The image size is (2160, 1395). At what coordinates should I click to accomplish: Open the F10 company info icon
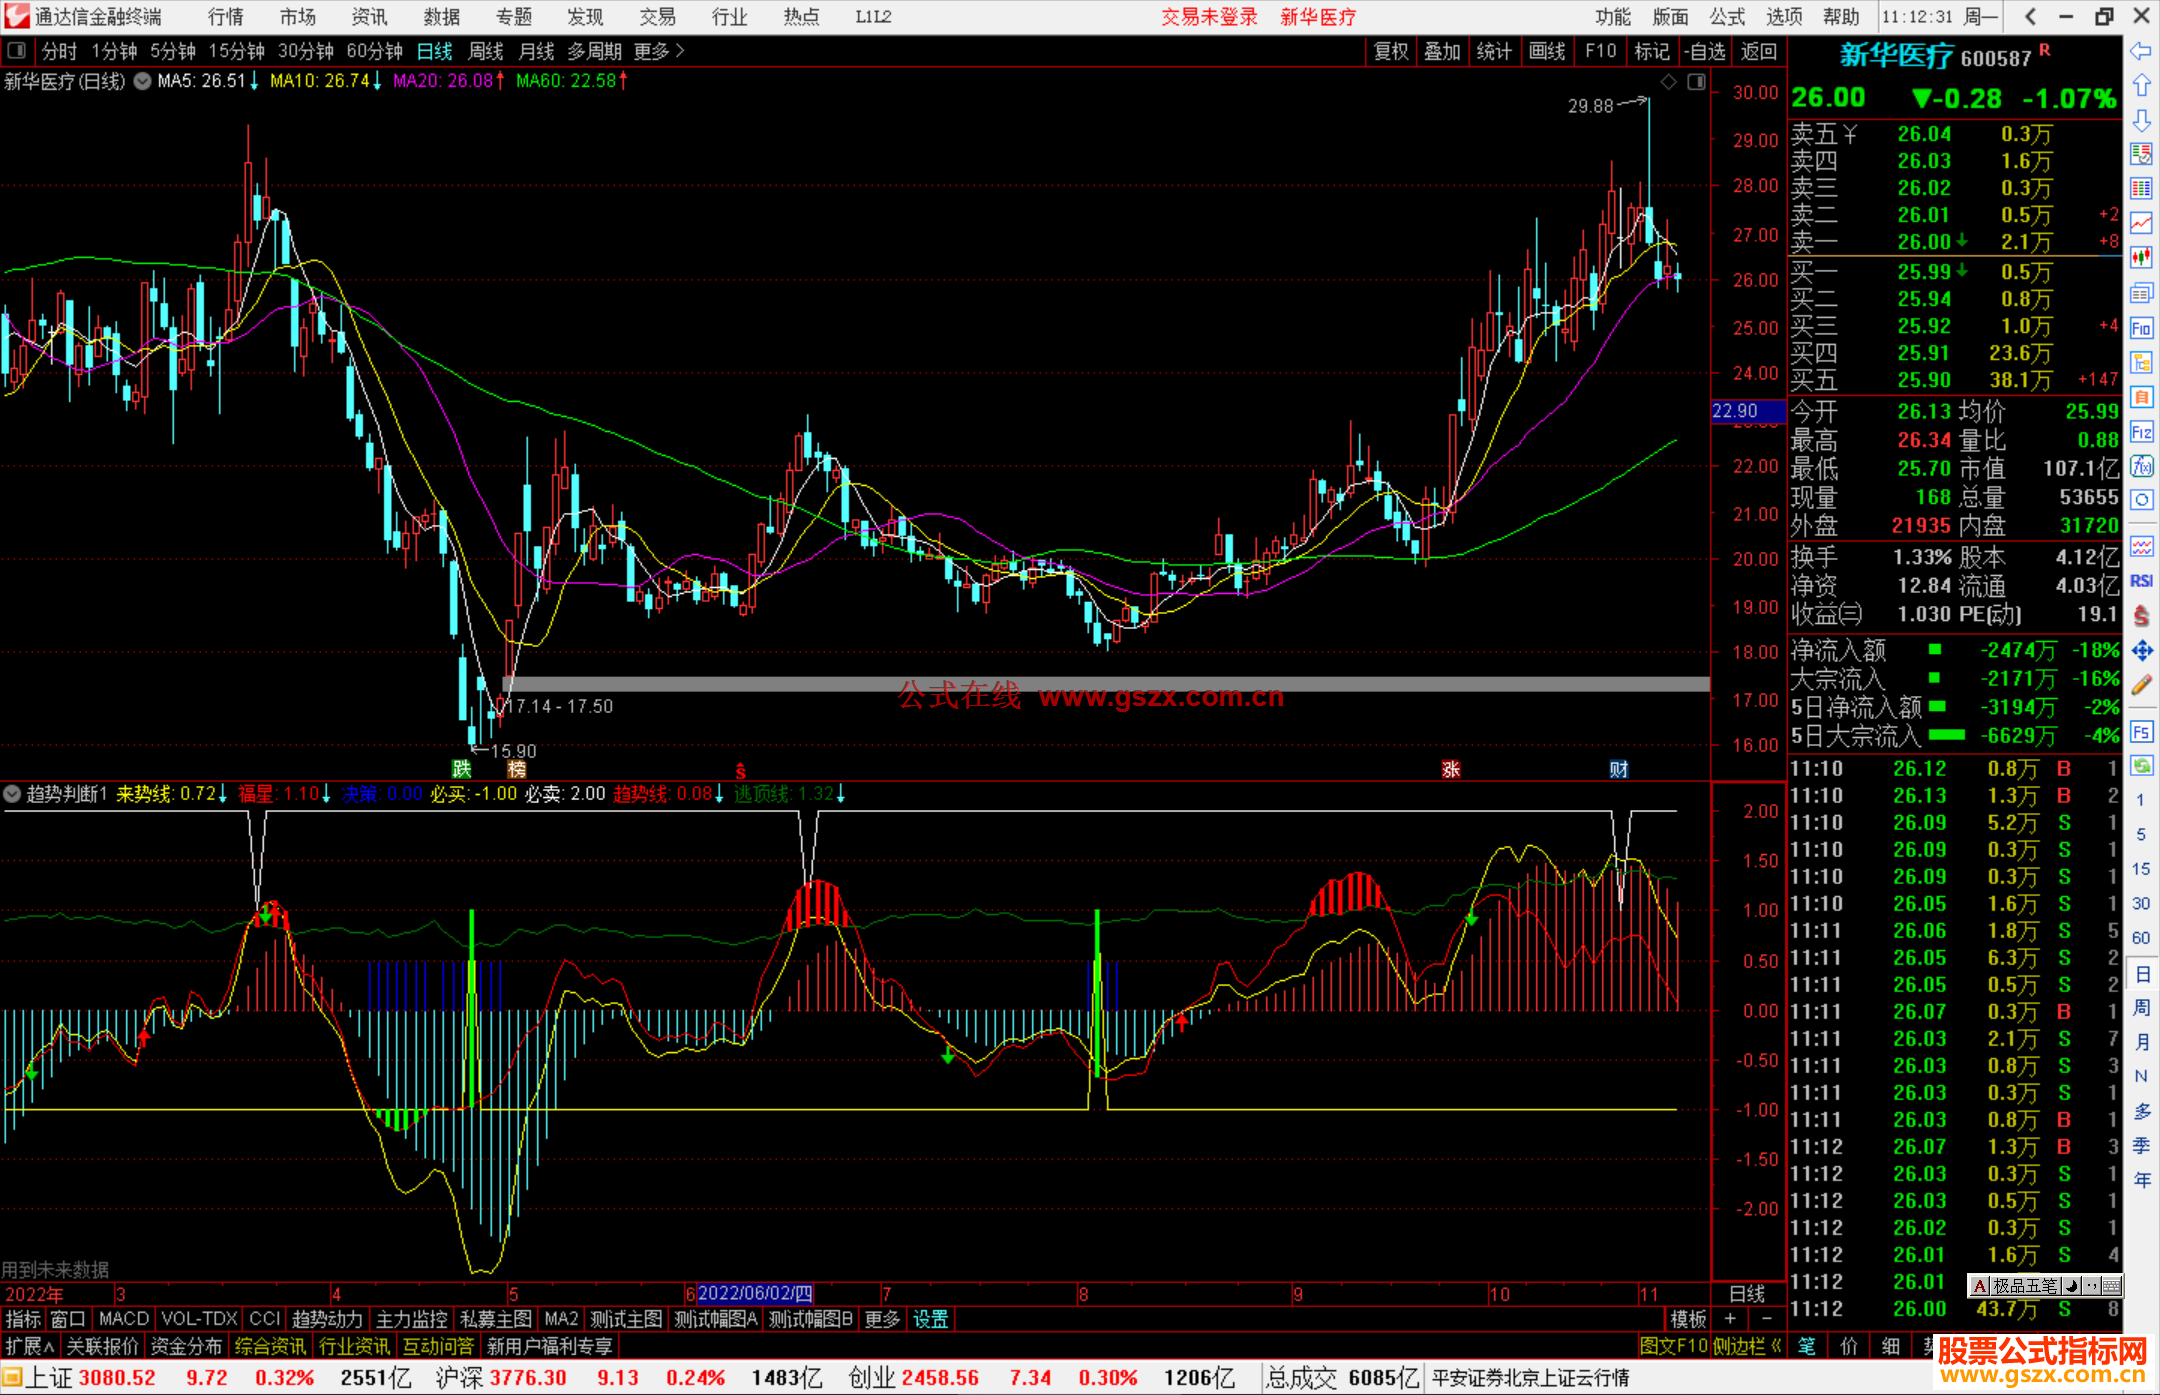2141,328
